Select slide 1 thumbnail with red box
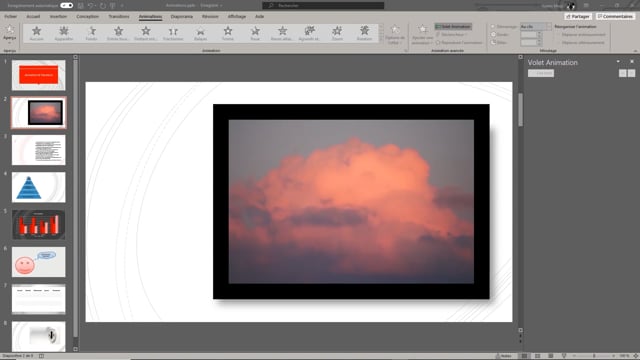640x360 pixels. 38,75
